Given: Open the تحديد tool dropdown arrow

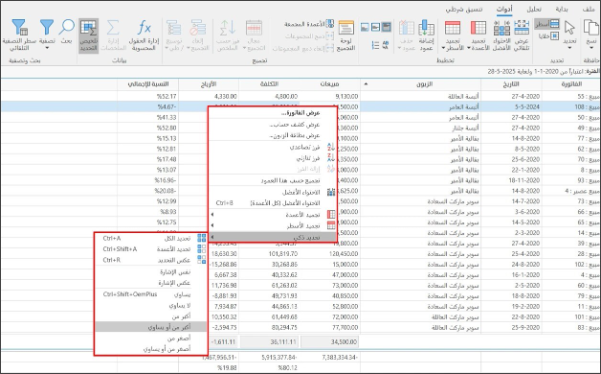Looking at the screenshot, I should (570, 48).
